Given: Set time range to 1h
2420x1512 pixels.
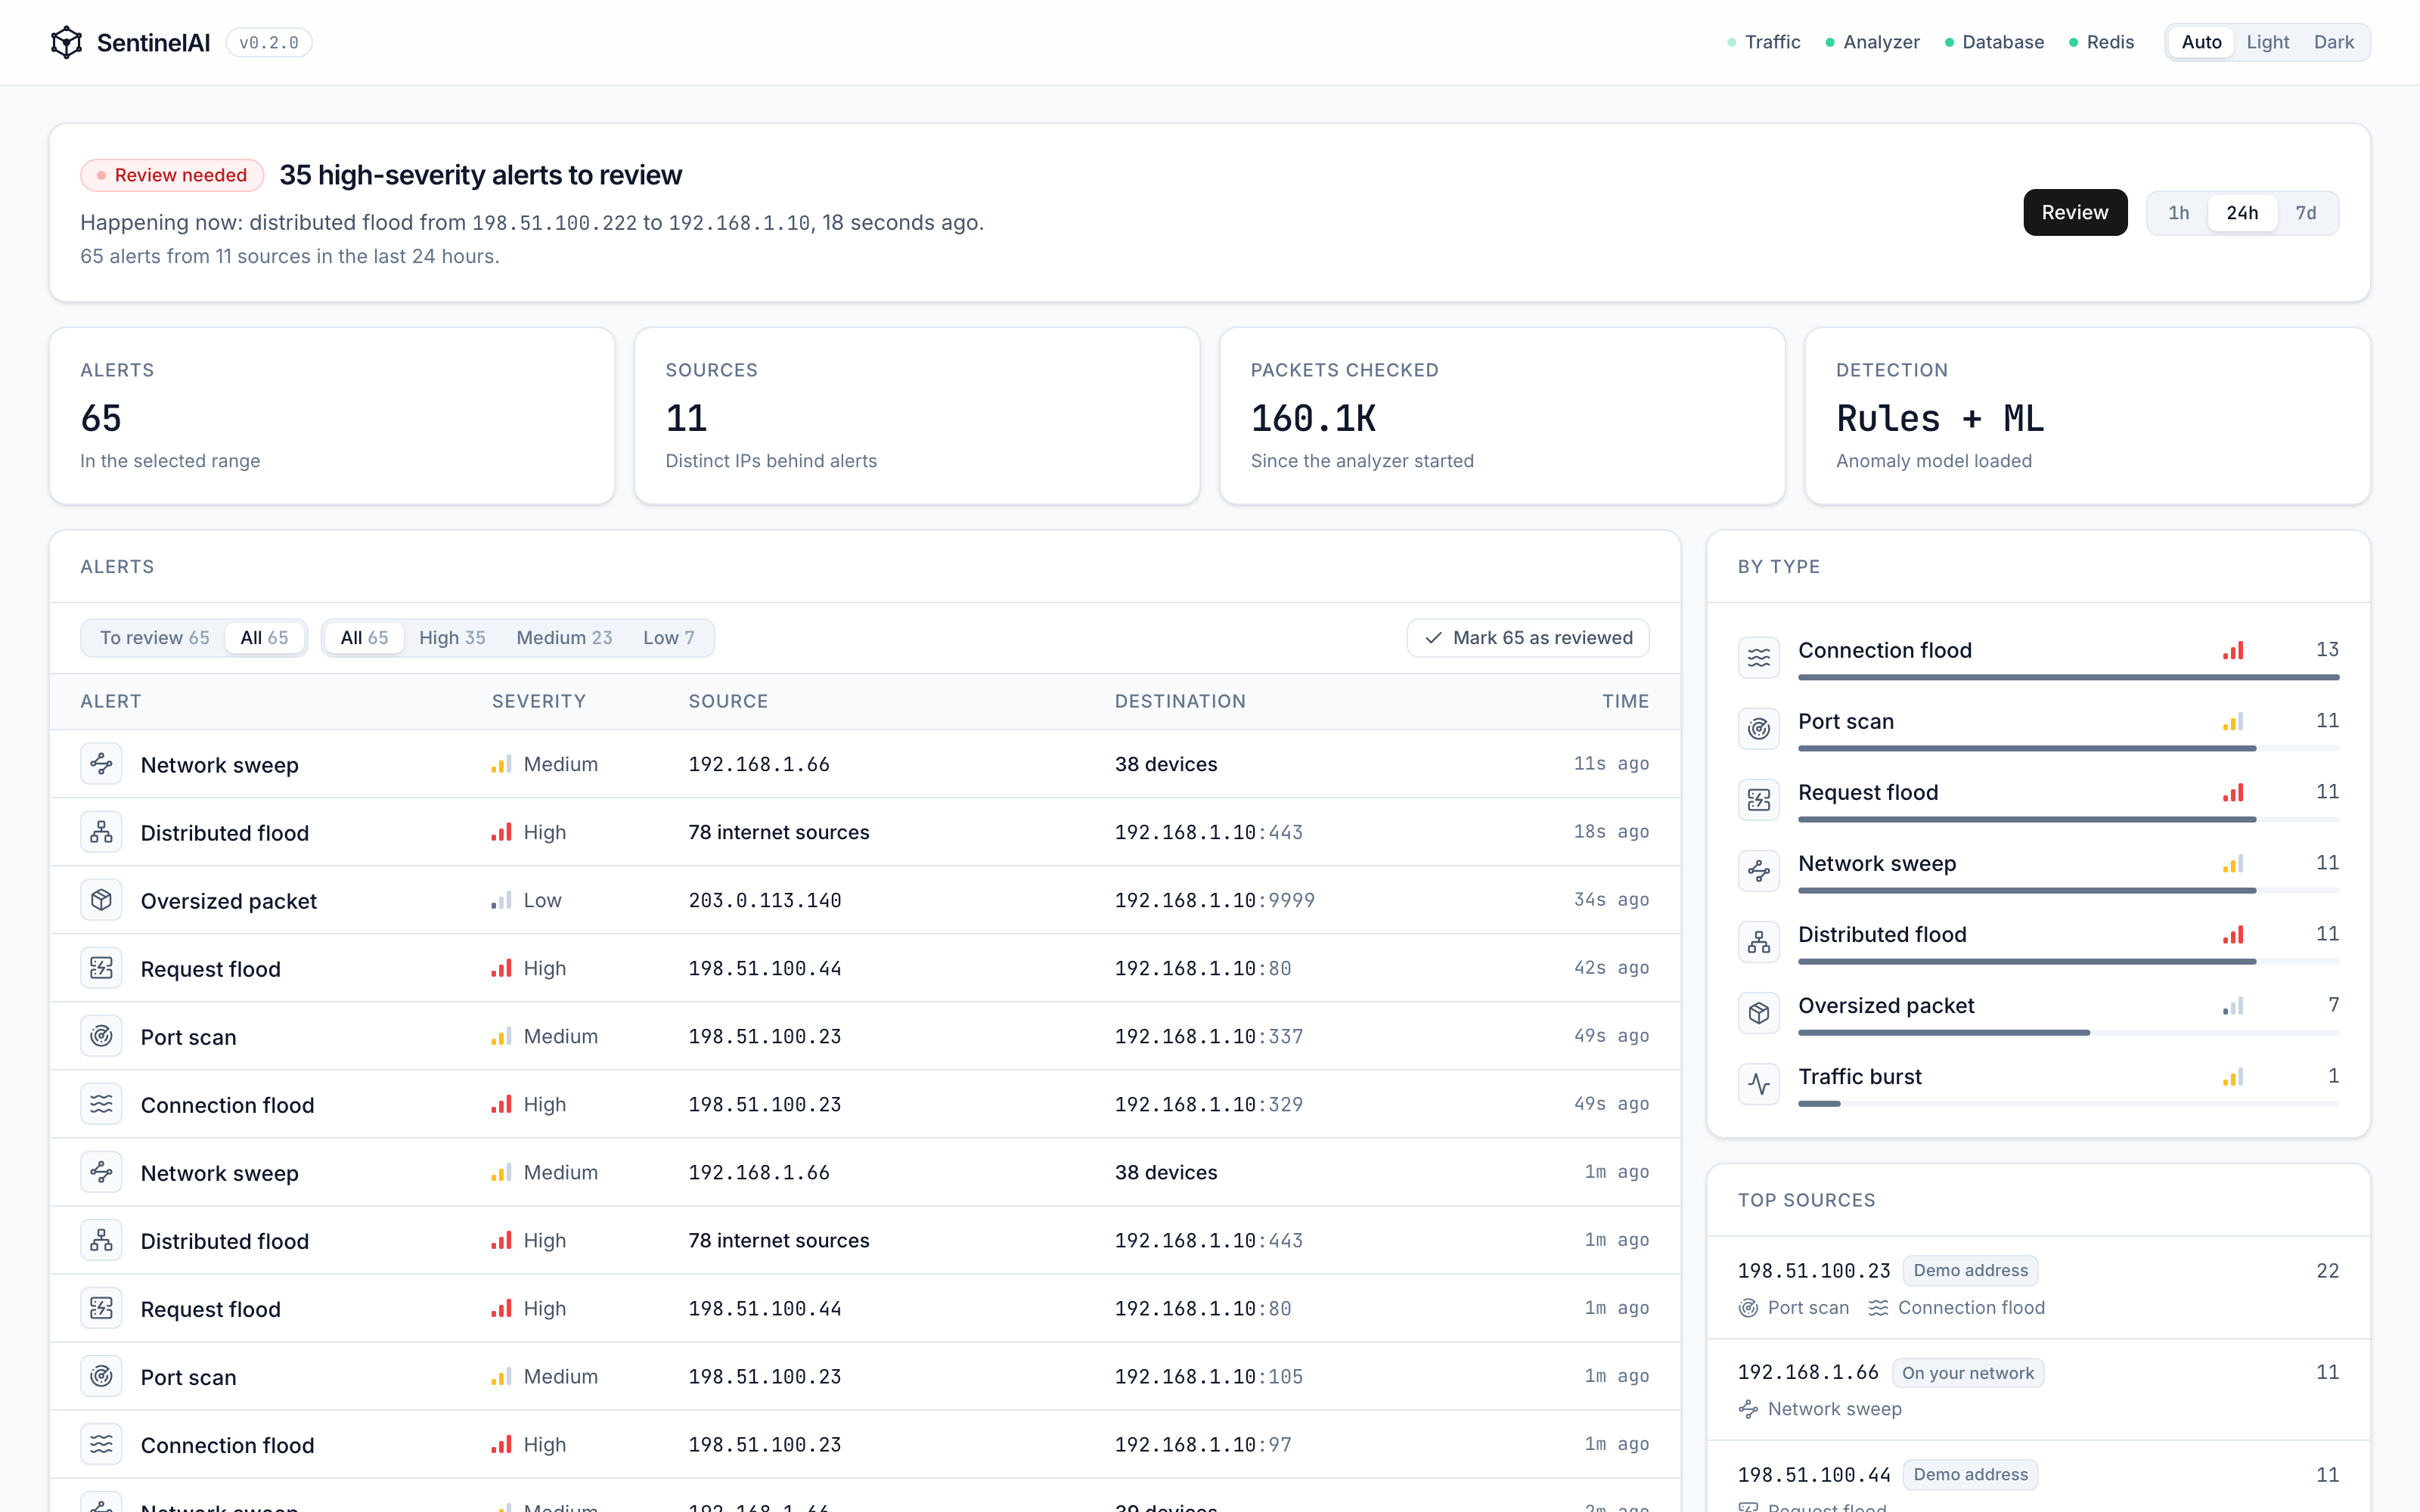Looking at the screenshot, I should click(x=2178, y=213).
